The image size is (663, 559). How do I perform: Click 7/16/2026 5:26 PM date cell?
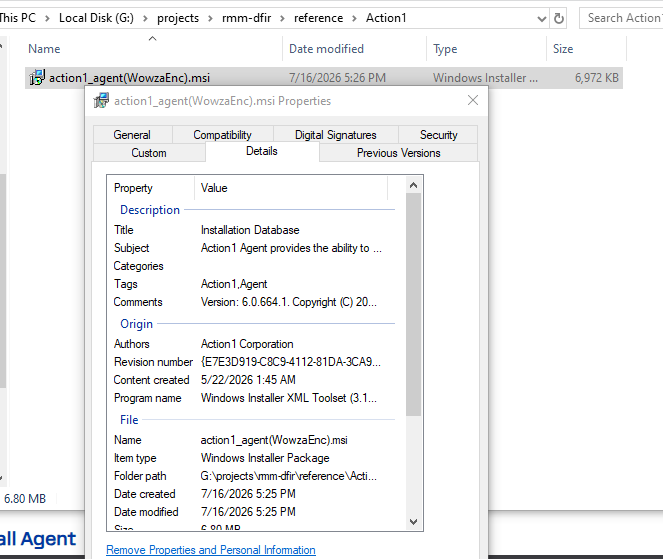pyautogui.click(x=337, y=78)
